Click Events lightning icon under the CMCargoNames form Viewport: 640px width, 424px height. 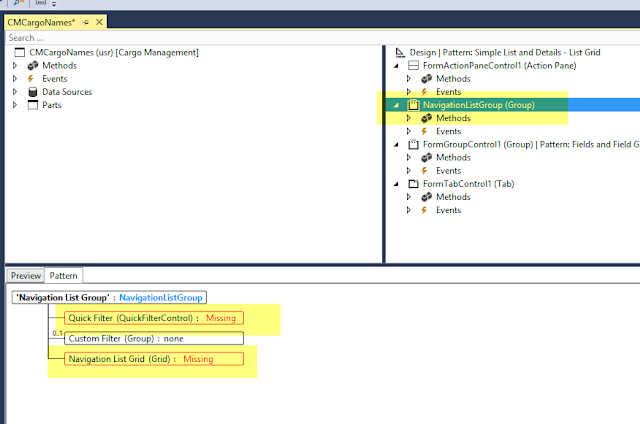click(x=31, y=78)
